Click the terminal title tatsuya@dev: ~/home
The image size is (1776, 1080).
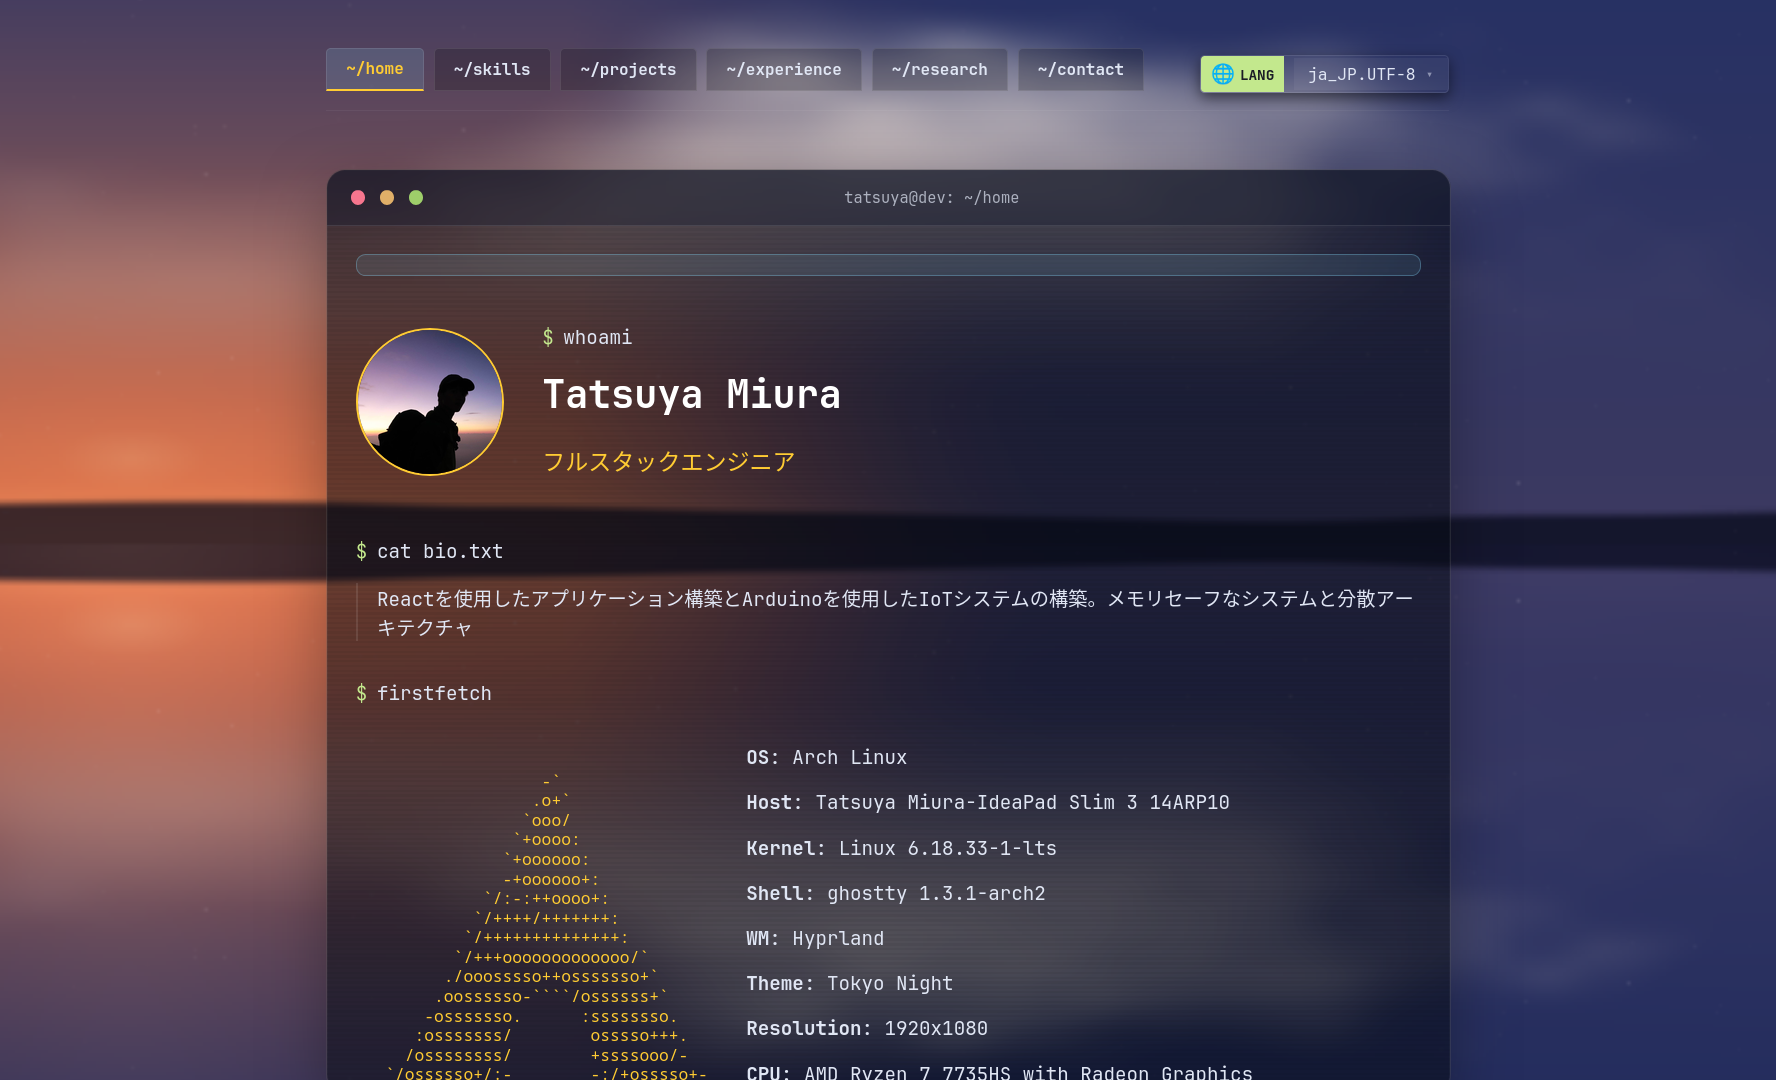931,198
